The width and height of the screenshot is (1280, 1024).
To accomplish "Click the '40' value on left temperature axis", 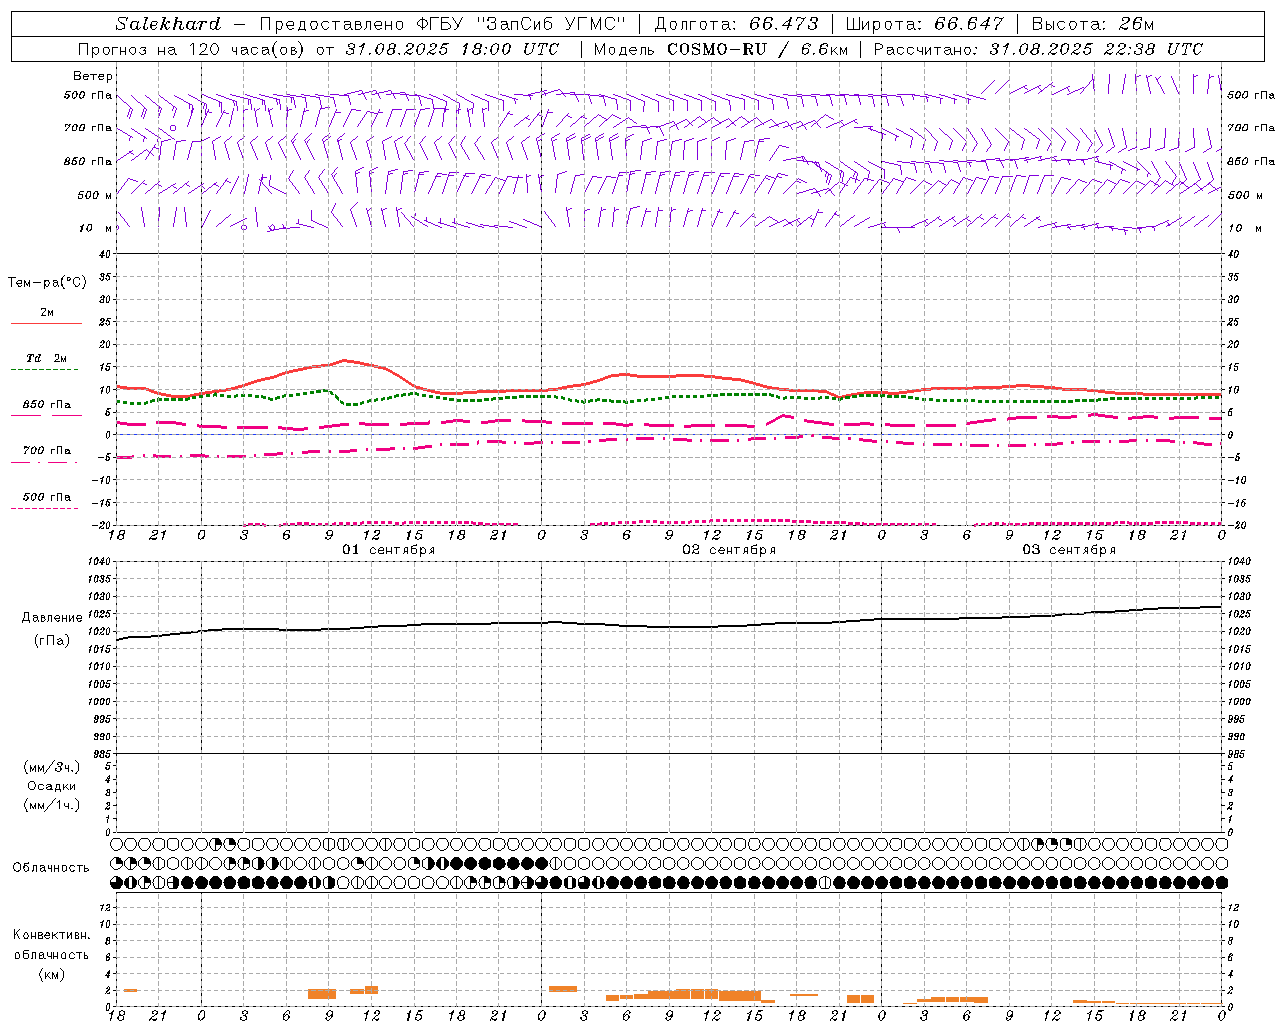I will 104,254.
